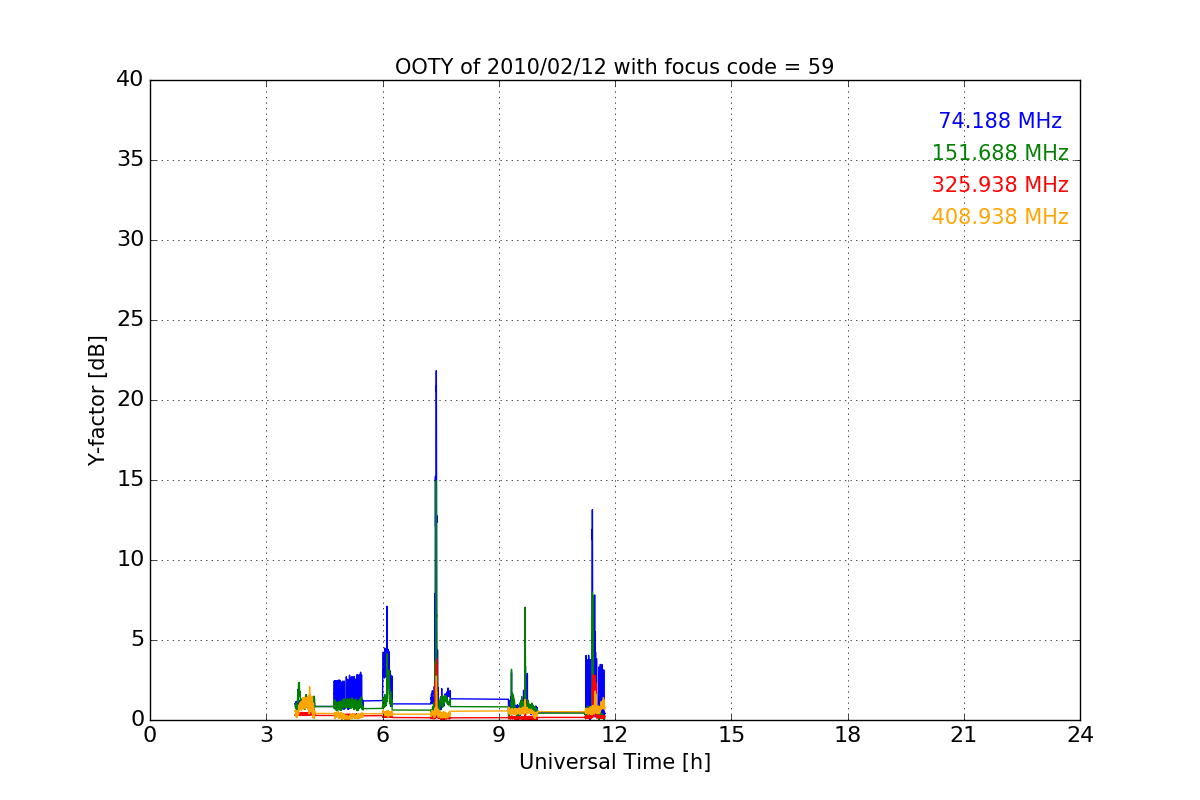Screen dimensions: 1200x800
Task: Click the y-axis tick label '30'
Action: point(130,240)
